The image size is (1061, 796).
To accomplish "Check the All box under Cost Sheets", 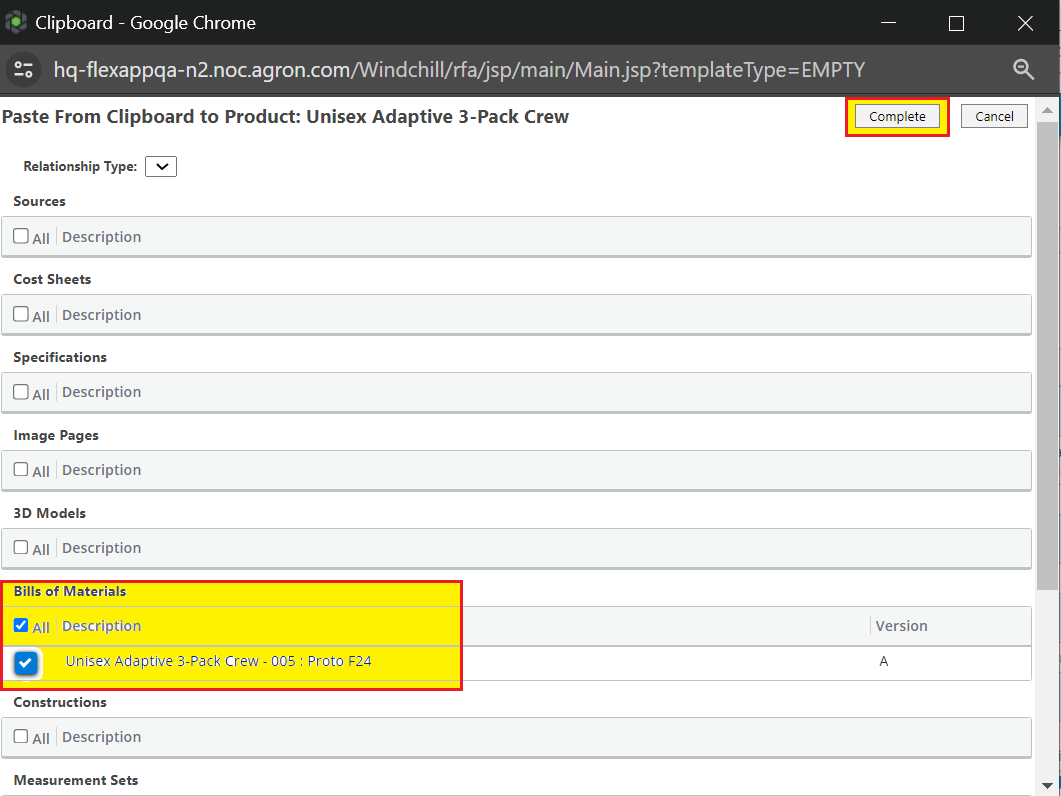I will tap(21, 314).
